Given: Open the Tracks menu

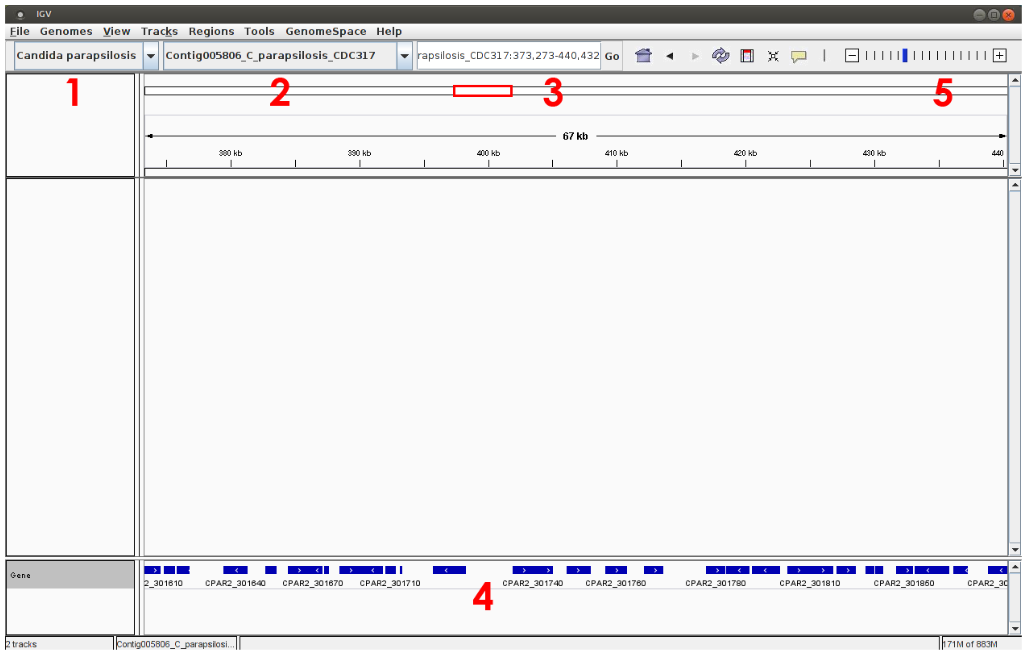Looking at the screenshot, I should (159, 31).
